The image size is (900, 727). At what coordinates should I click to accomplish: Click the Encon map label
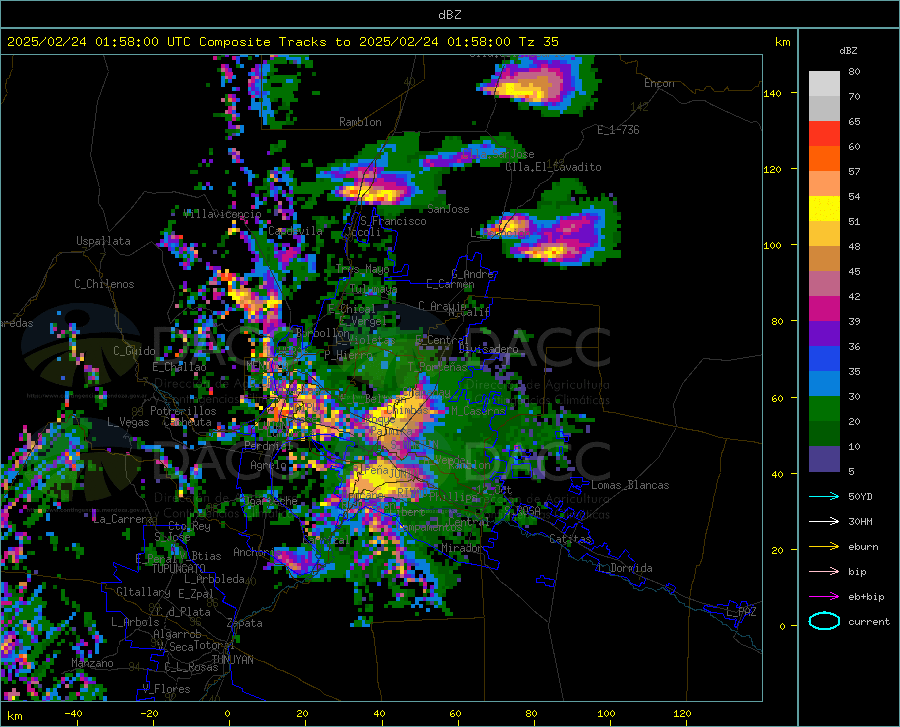tap(659, 83)
